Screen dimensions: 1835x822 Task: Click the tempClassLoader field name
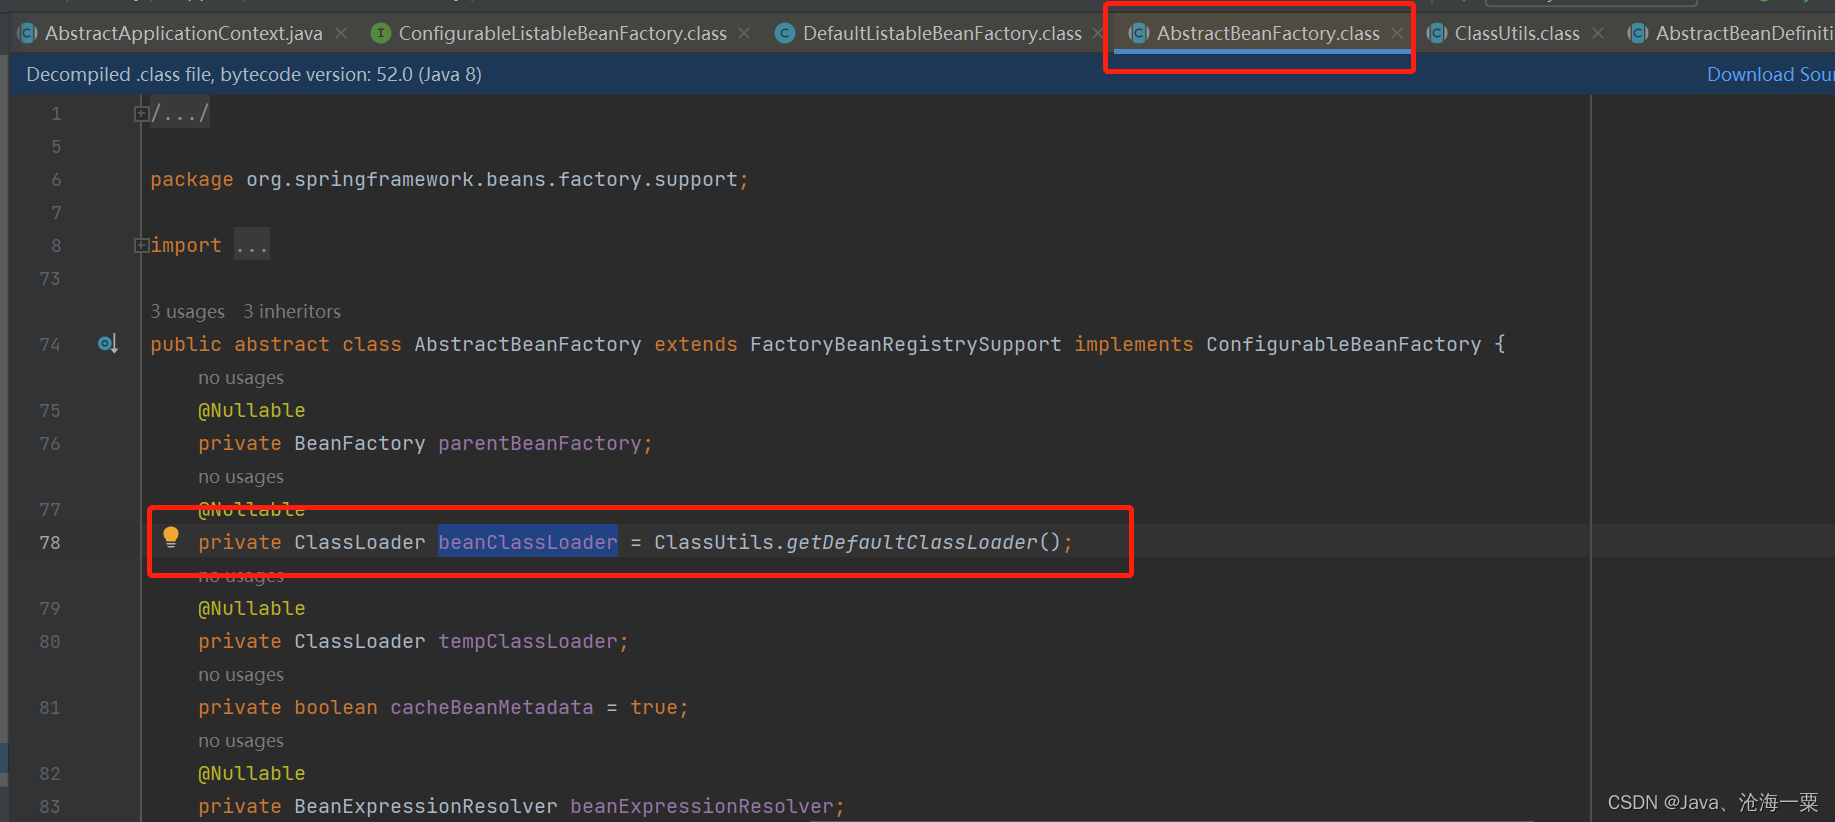coord(528,641)
